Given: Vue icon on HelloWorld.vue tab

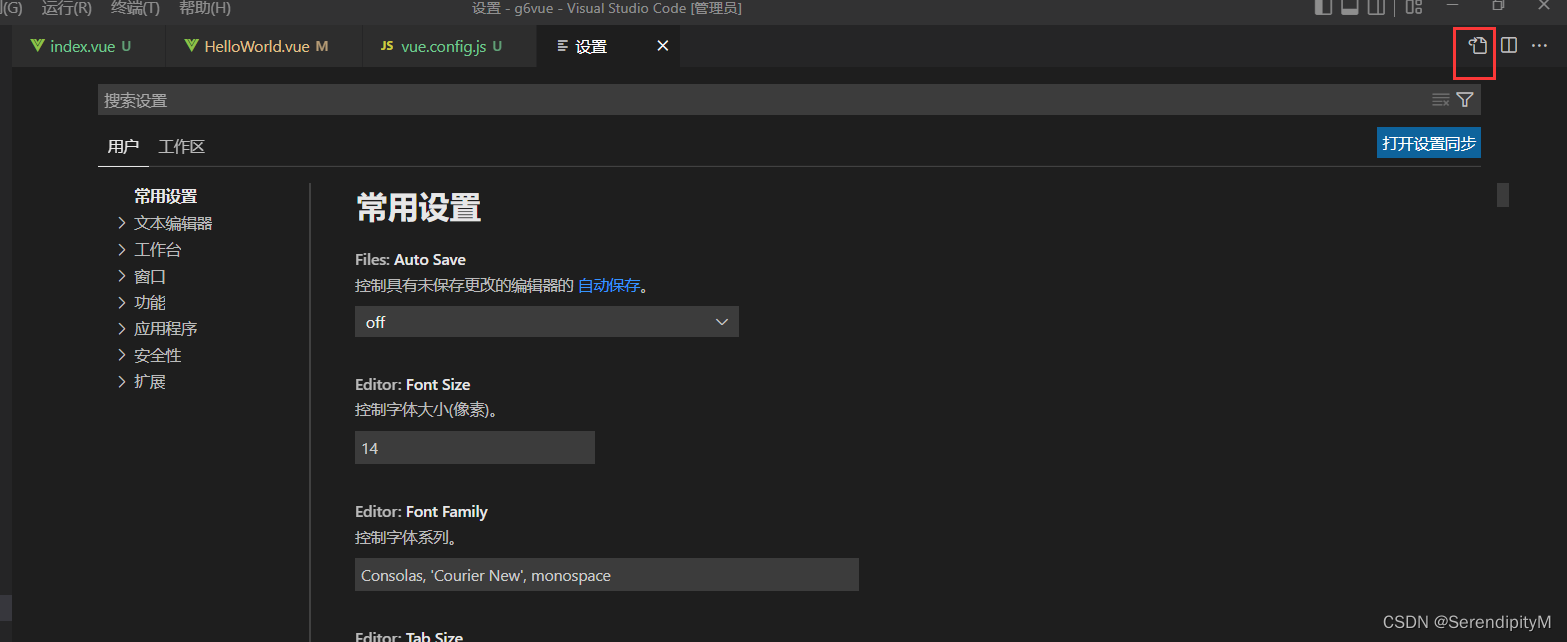Looking at the screenshot, I should [x=192, y=46].
